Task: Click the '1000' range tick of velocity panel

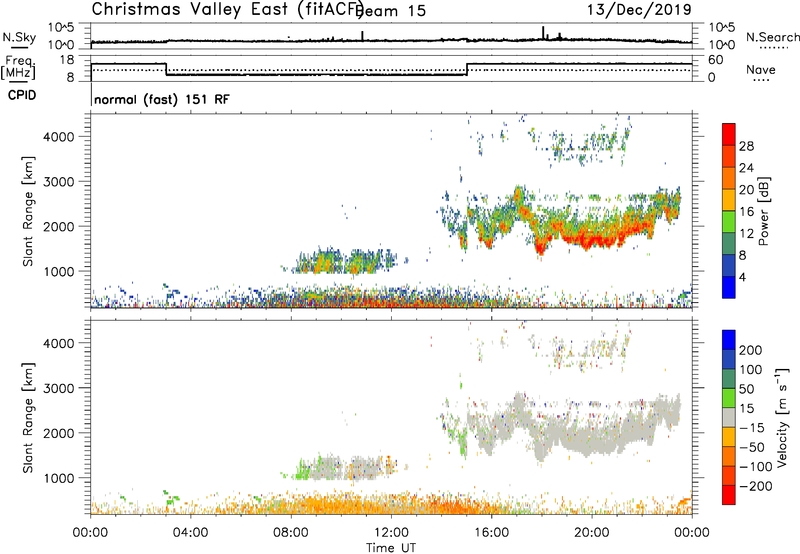Action: (x=59, y=477)
